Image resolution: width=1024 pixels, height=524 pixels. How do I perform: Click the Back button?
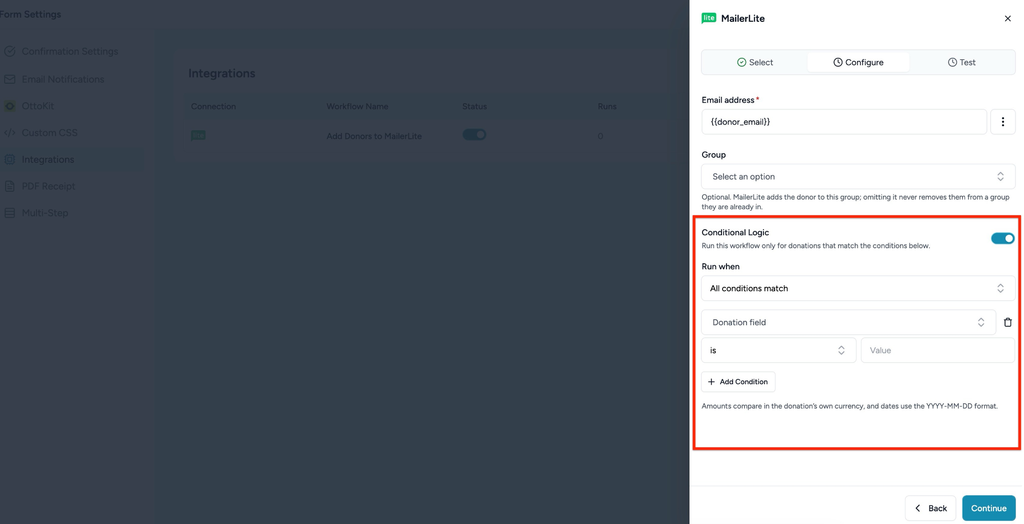(931, 508)
